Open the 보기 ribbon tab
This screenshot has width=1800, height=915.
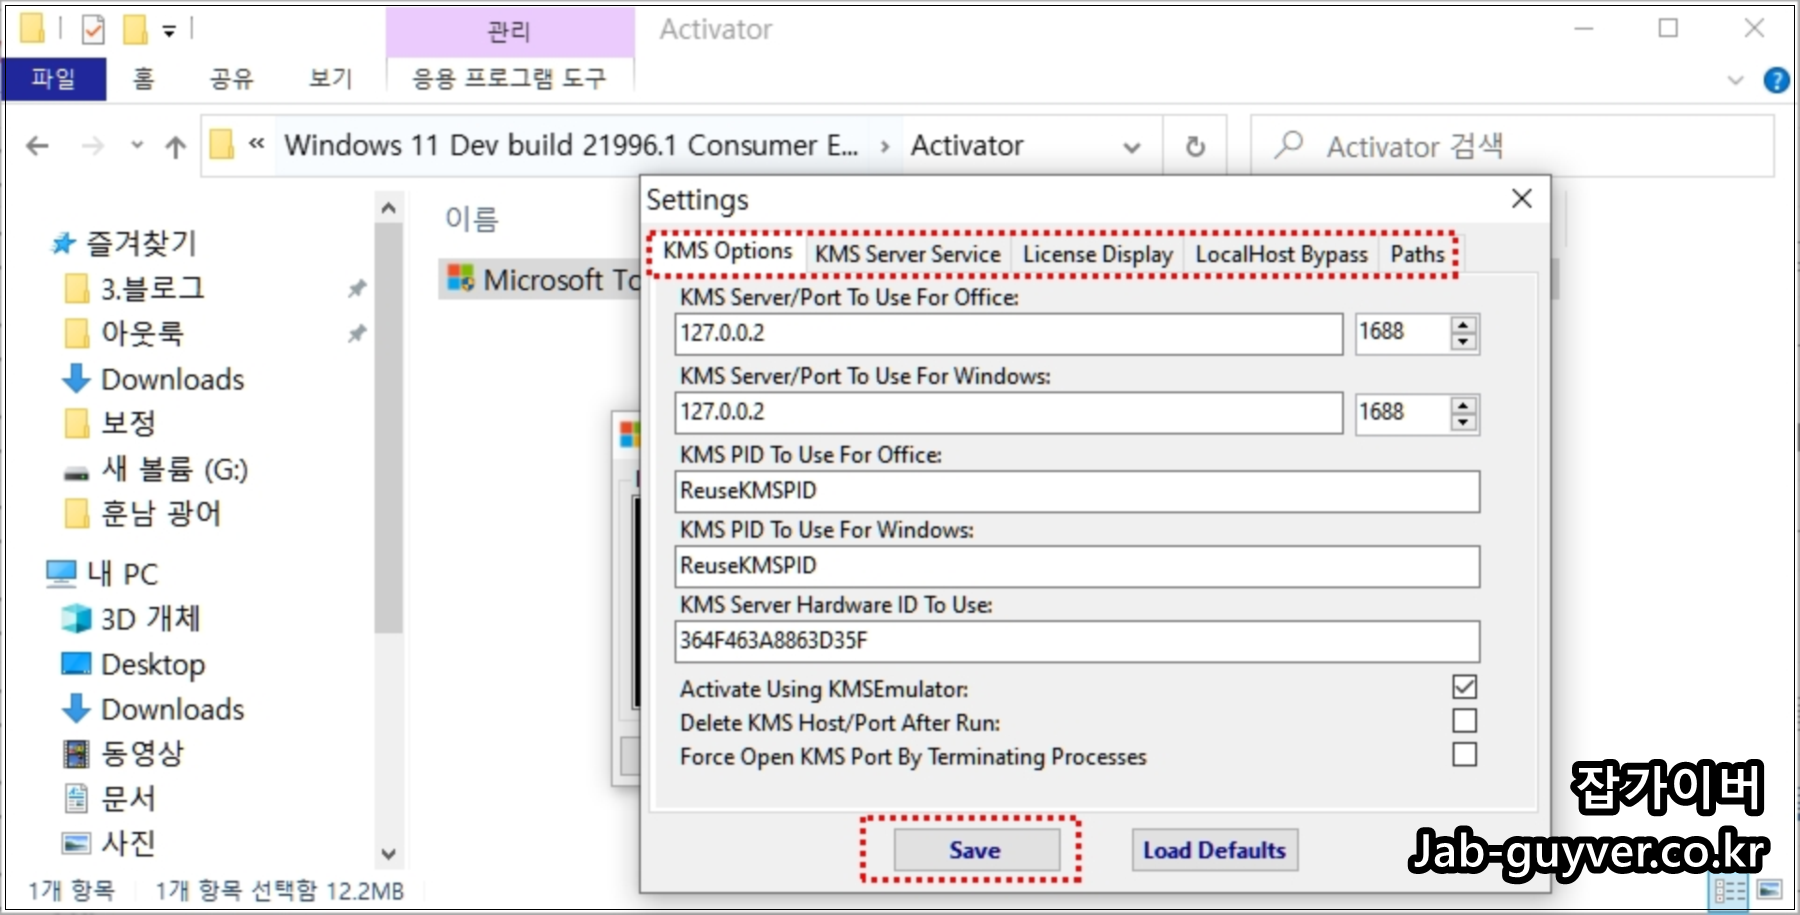click(x=331, y=78)
